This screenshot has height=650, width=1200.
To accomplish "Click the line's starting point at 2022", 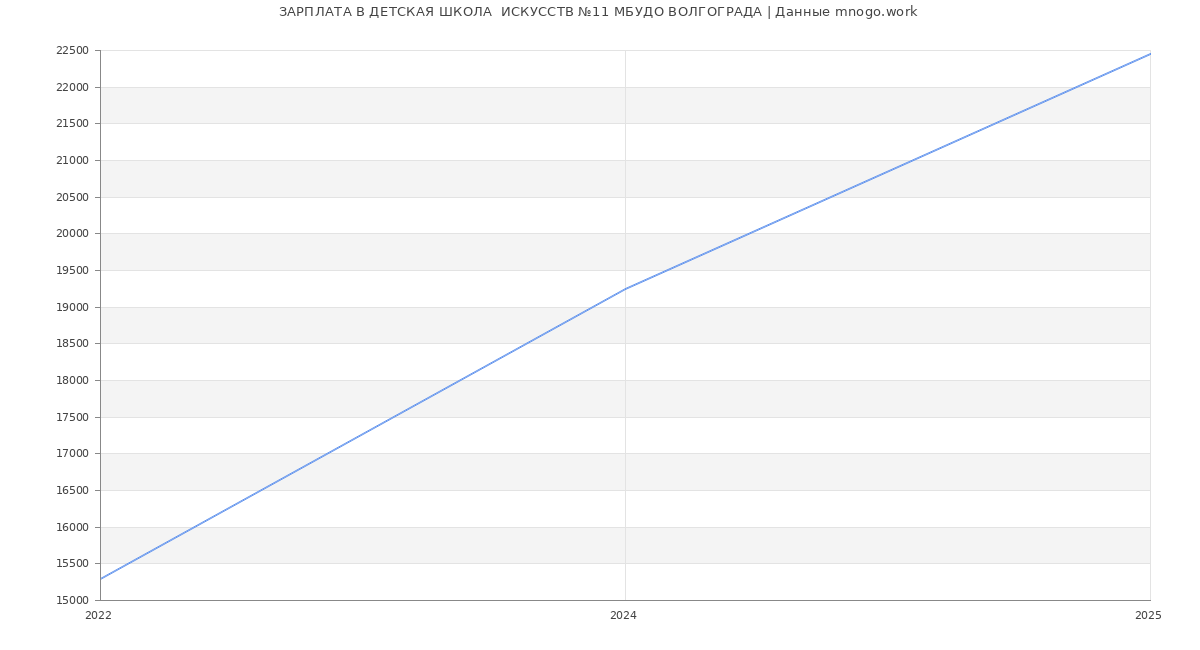I will click(x=100, y=579).
